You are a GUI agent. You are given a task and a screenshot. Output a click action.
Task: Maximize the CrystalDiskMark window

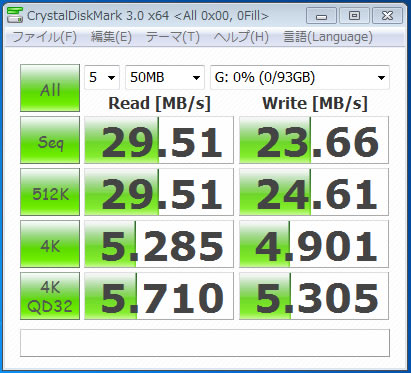pos(354,16)
